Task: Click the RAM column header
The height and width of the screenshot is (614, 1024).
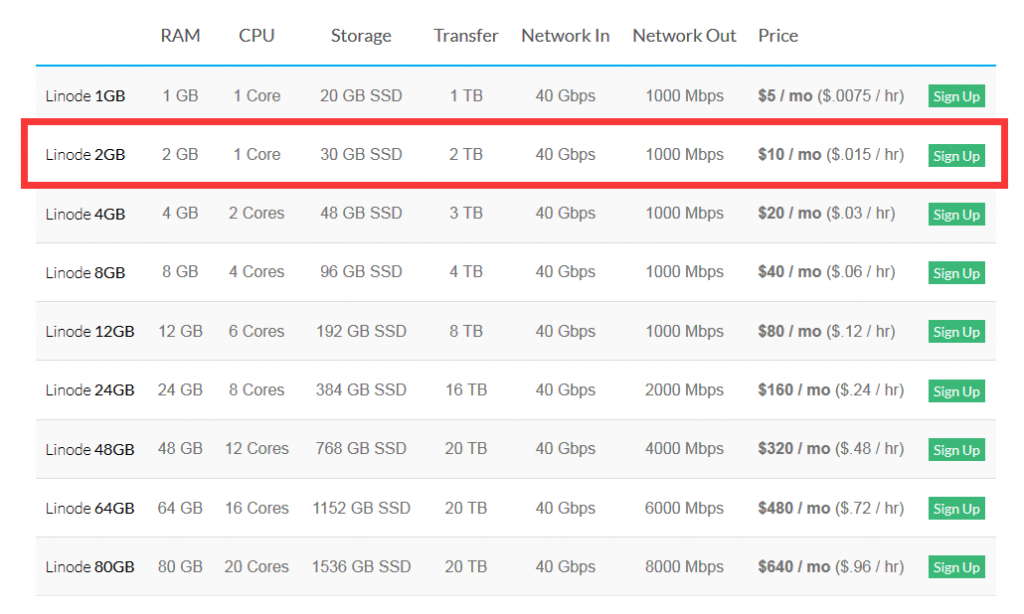Action: pyautogui.click(x=180, y=35)
